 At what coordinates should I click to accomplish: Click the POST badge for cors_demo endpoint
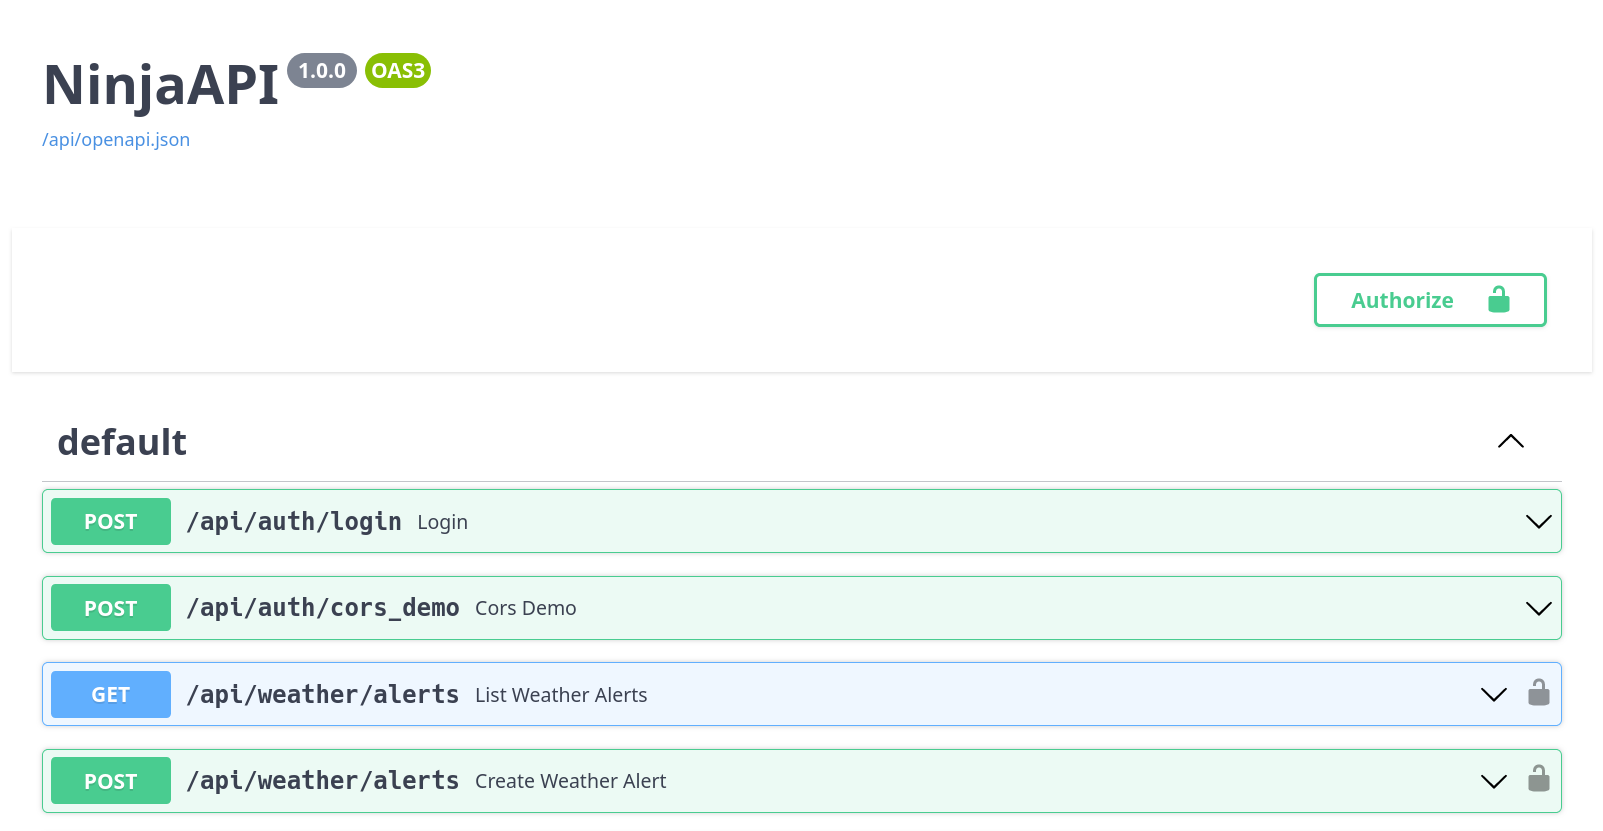(x=111, y=608)
